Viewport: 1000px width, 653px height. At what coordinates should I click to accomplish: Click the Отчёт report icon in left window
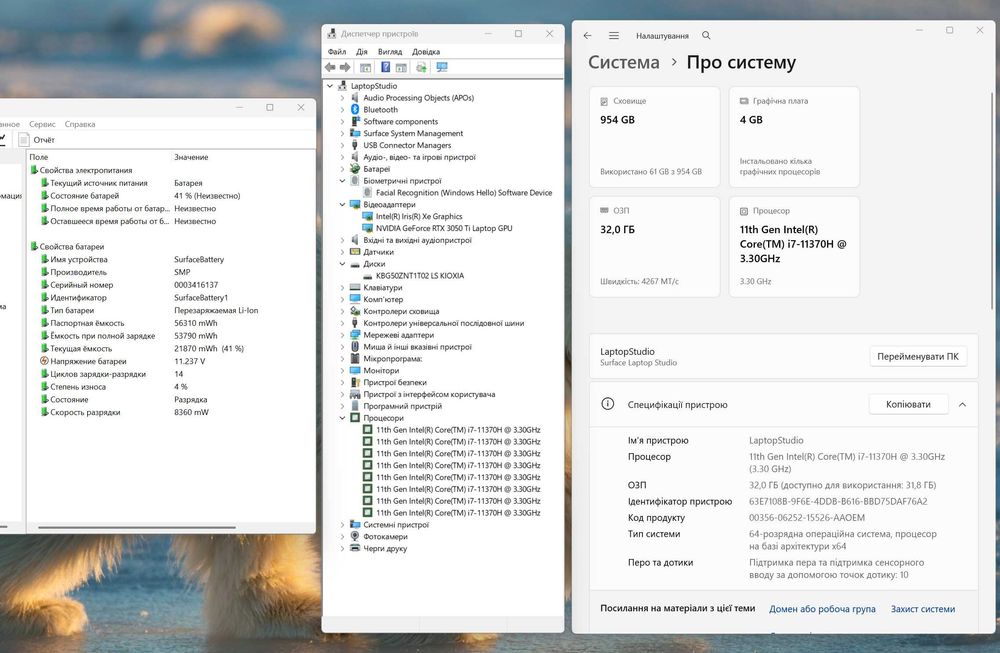tap(24, 140)
